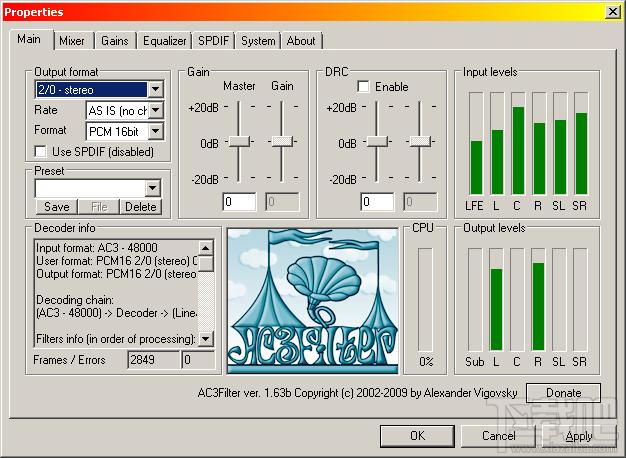This screenshot has width=626, height=458.
Task: Click the second DRC slider handle
Action: click(x=420, y=141)
